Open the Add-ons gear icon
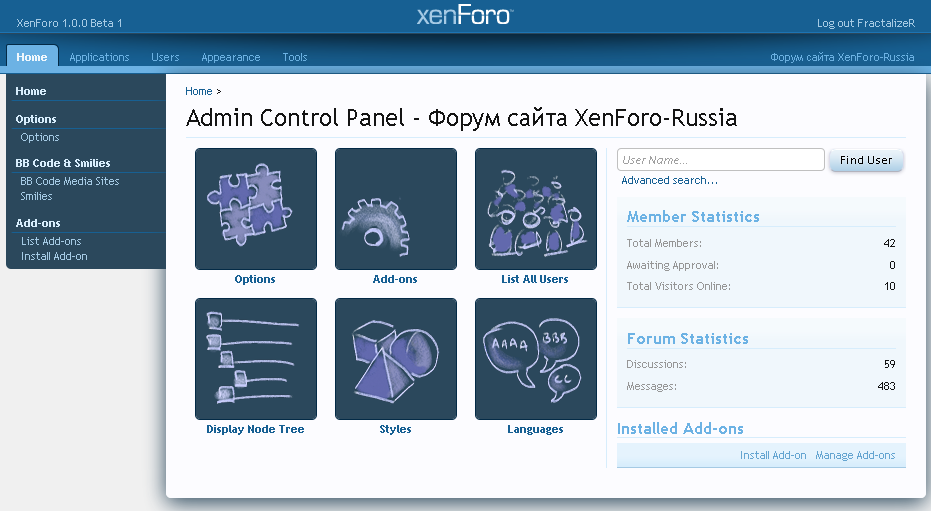The image size is (931, 511). [396, 209]
